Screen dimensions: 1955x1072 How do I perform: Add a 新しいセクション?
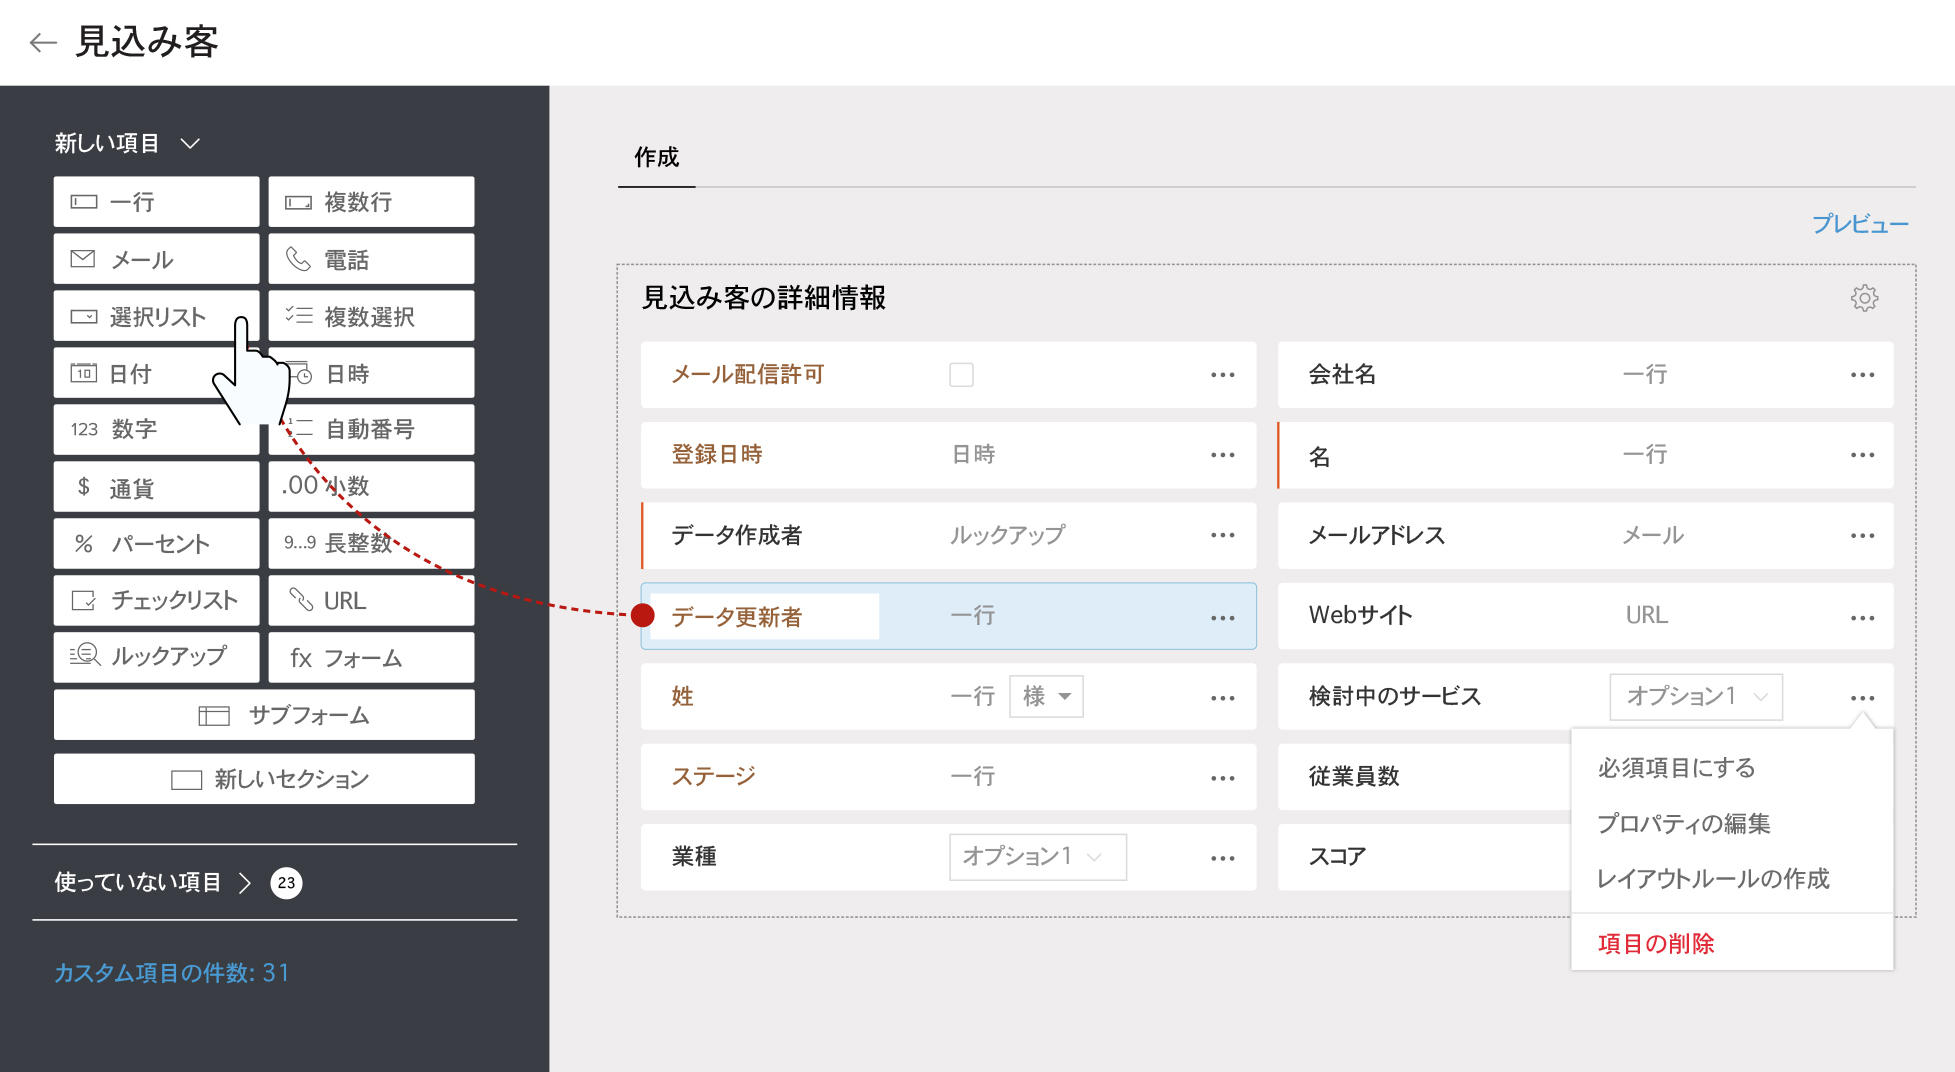(264, 779)
